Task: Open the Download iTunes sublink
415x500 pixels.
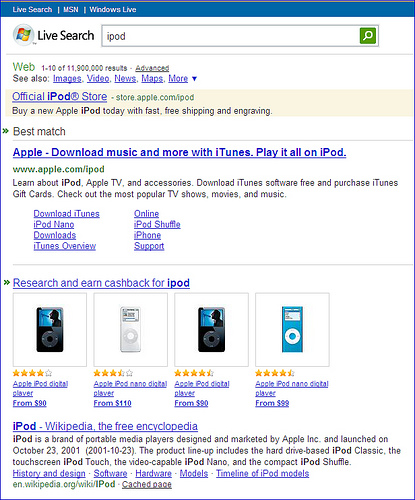Action: (67, 214)
